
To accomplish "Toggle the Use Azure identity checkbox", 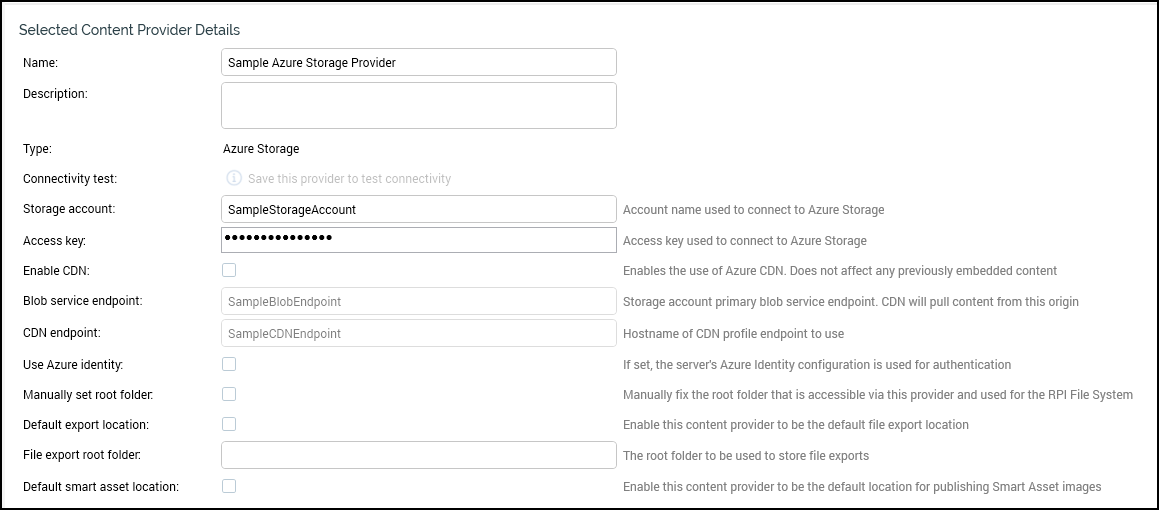I will coord(229,364).
